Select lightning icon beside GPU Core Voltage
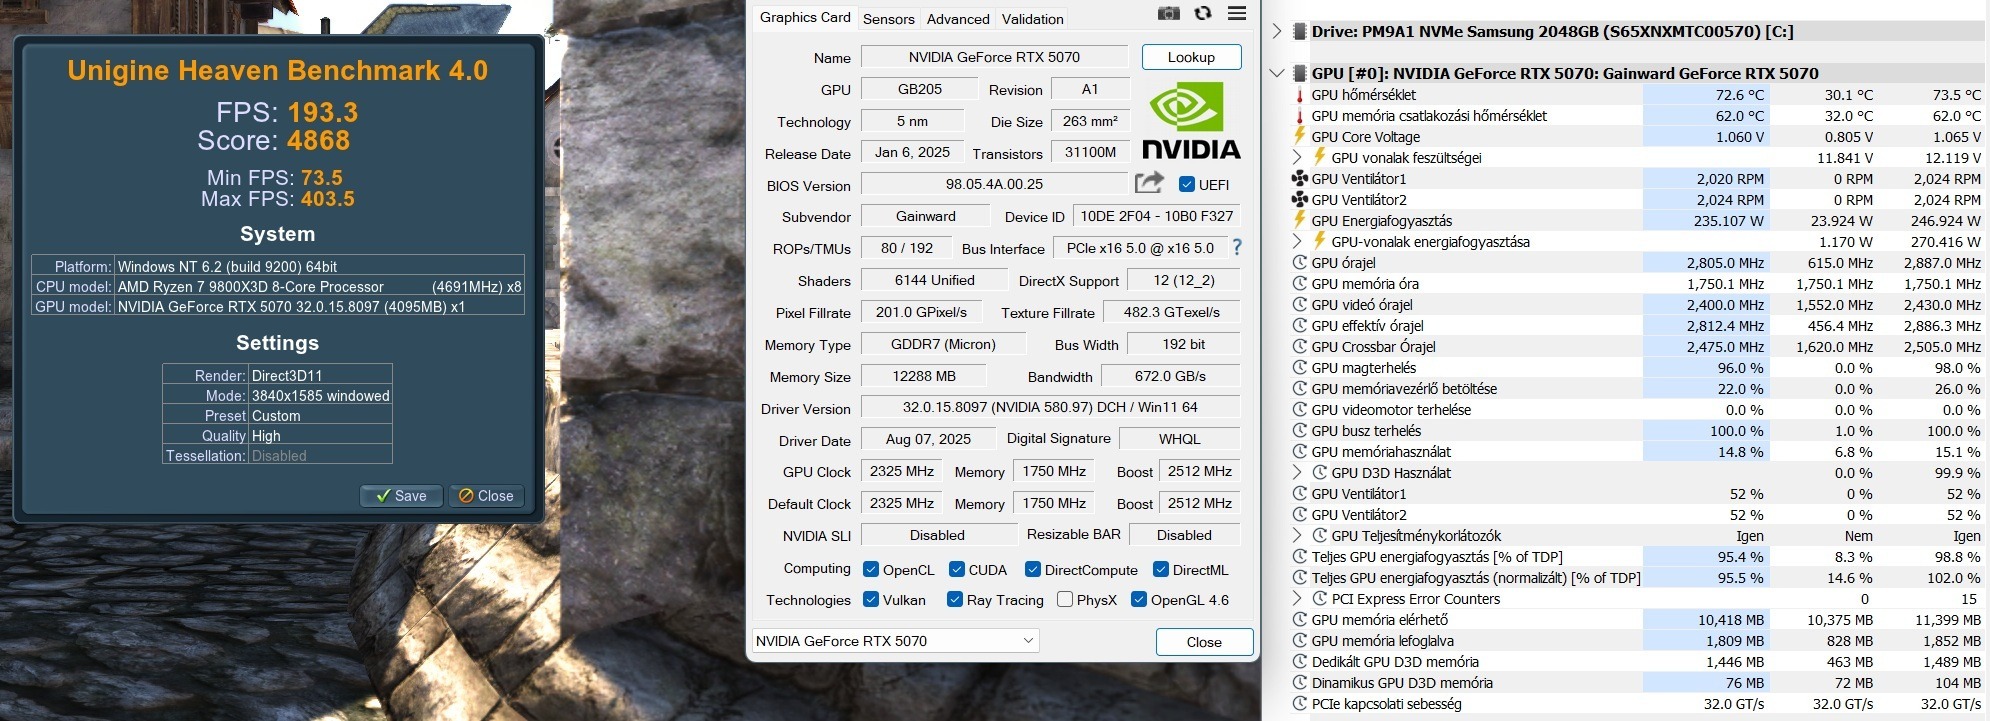 click(1300, 136)
